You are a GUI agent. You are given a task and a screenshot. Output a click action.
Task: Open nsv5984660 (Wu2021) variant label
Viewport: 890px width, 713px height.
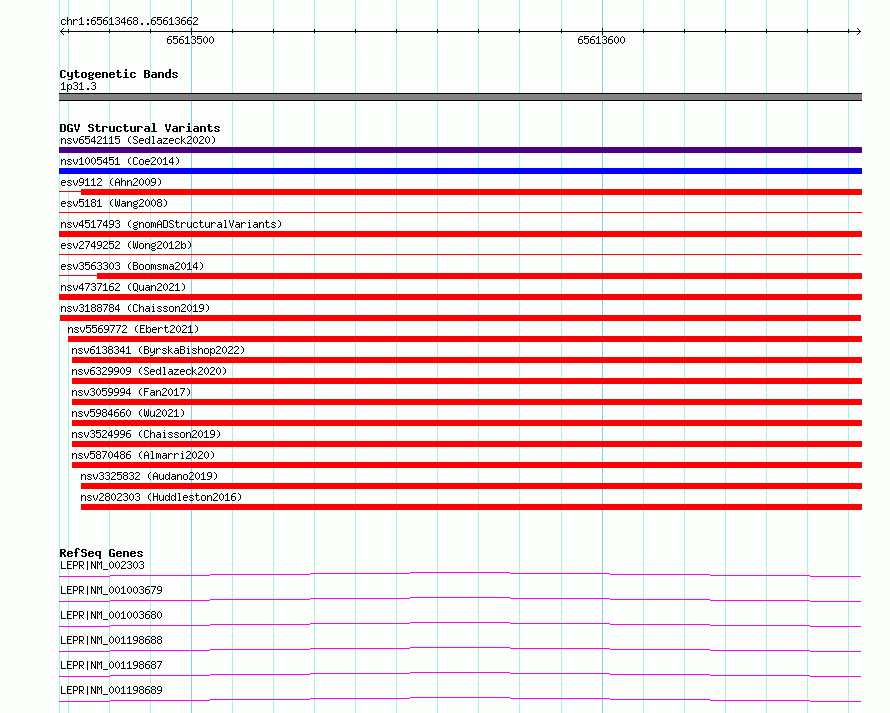click(x=128, y=413)
